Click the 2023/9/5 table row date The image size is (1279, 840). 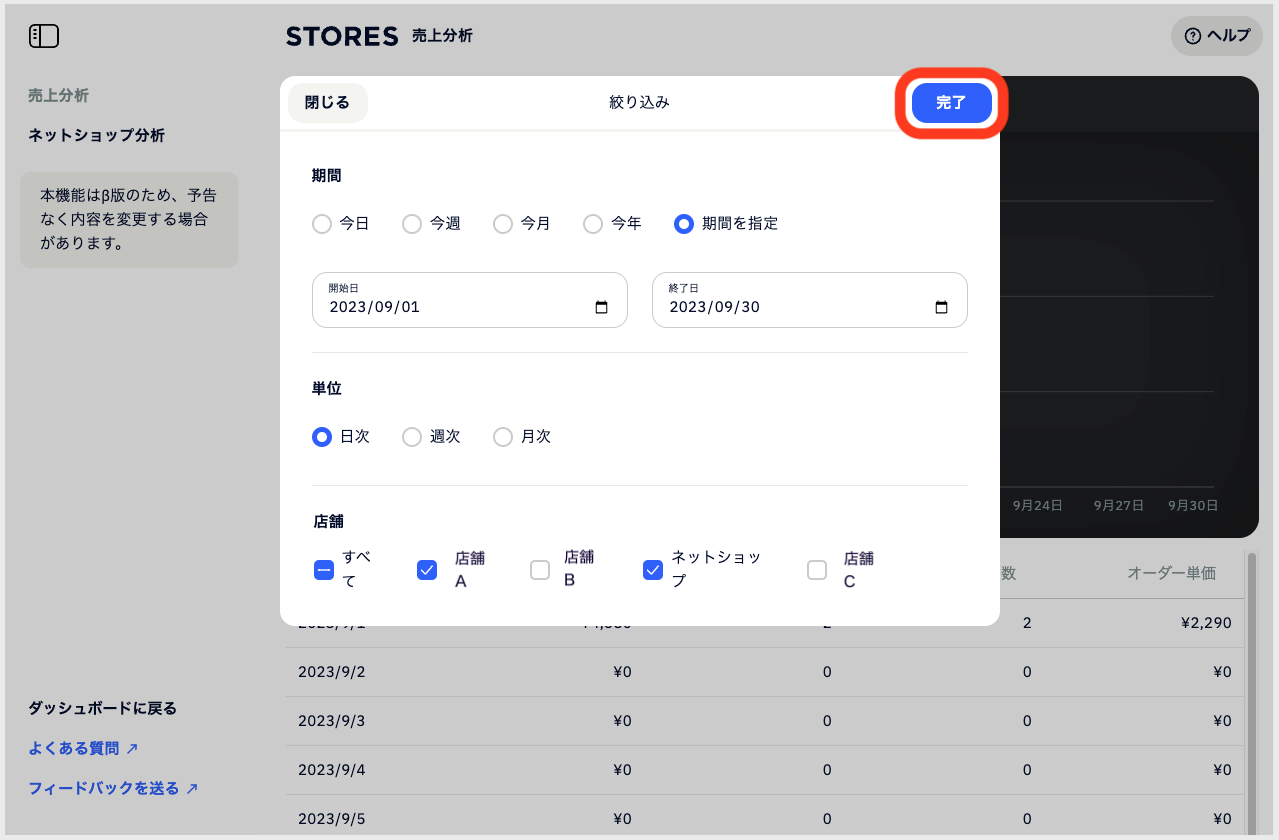pyautogui.click(x=332, y=819)
